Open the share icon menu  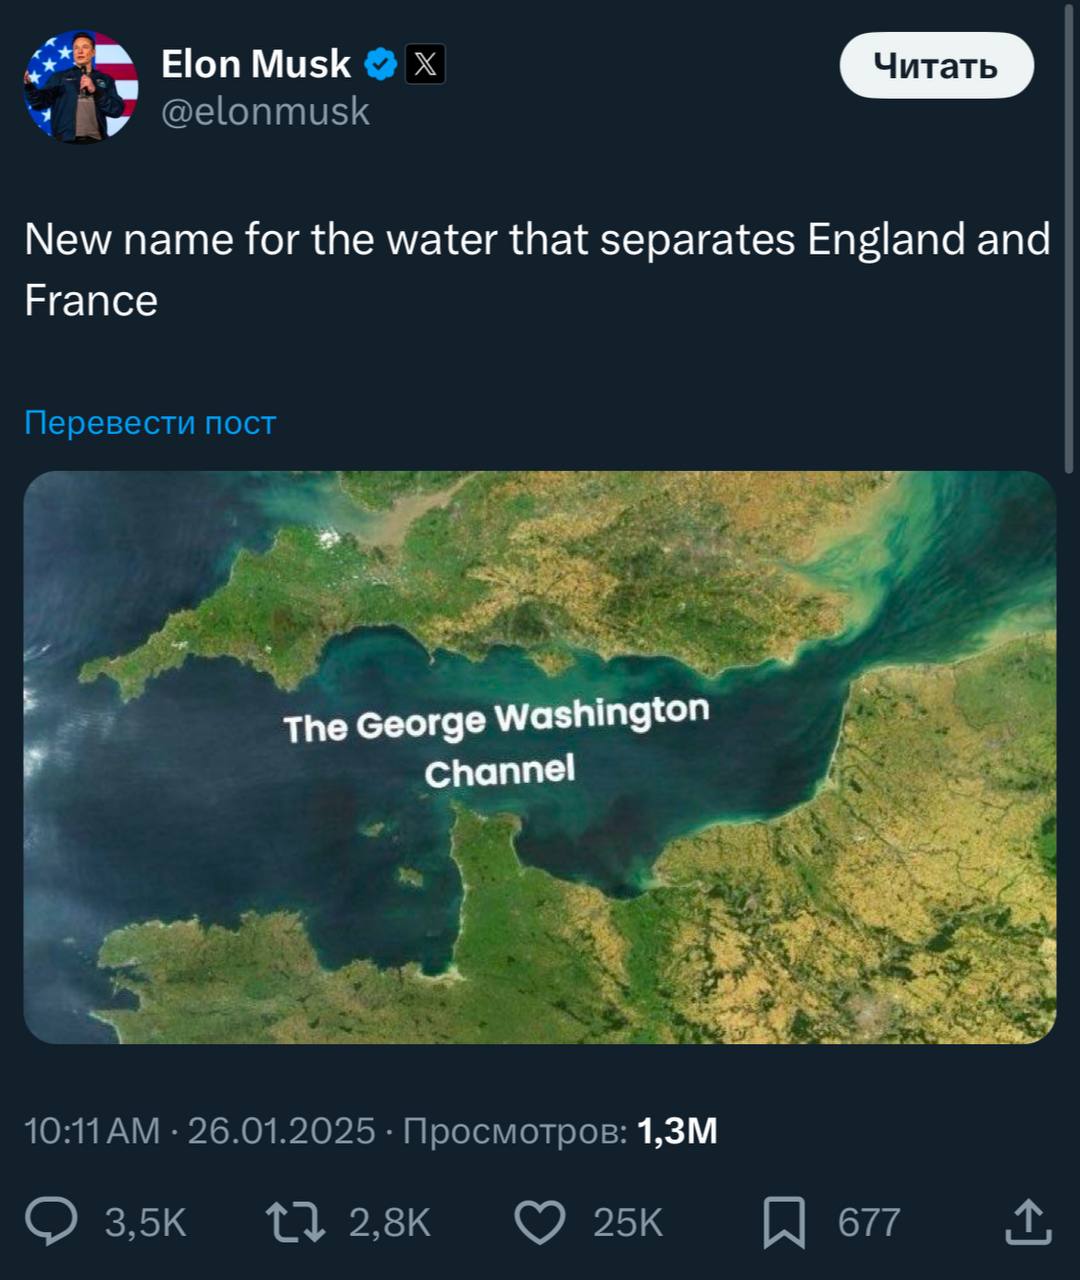(x=1027, y=1222)
